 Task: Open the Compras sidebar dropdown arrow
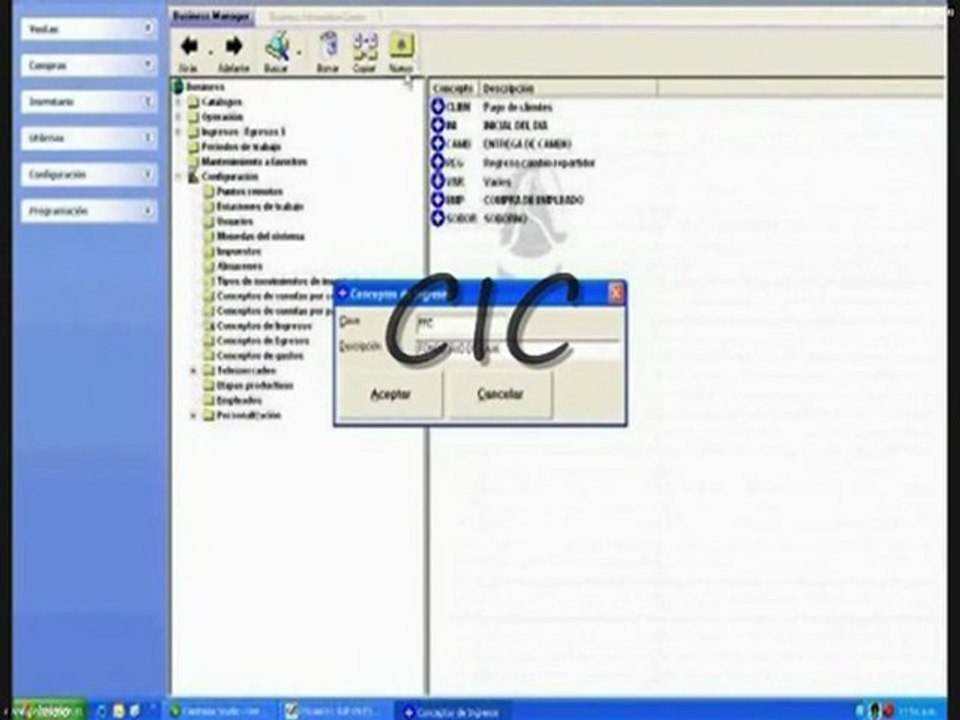click(x=148, y=64)
